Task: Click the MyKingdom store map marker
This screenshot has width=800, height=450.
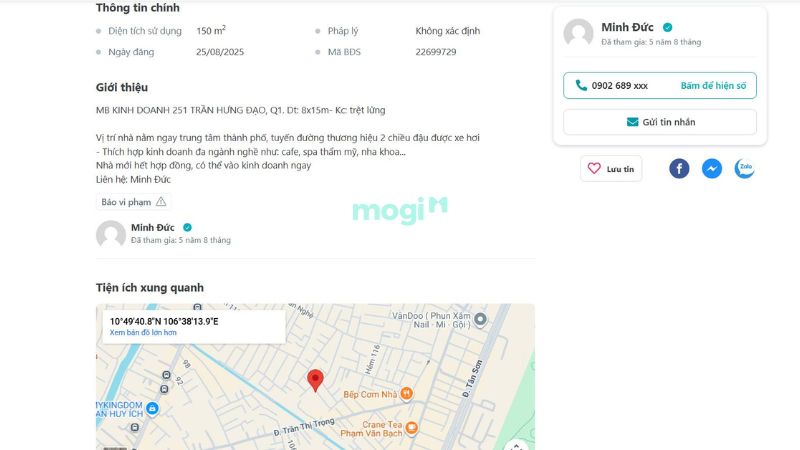Action: pos(151,408)
